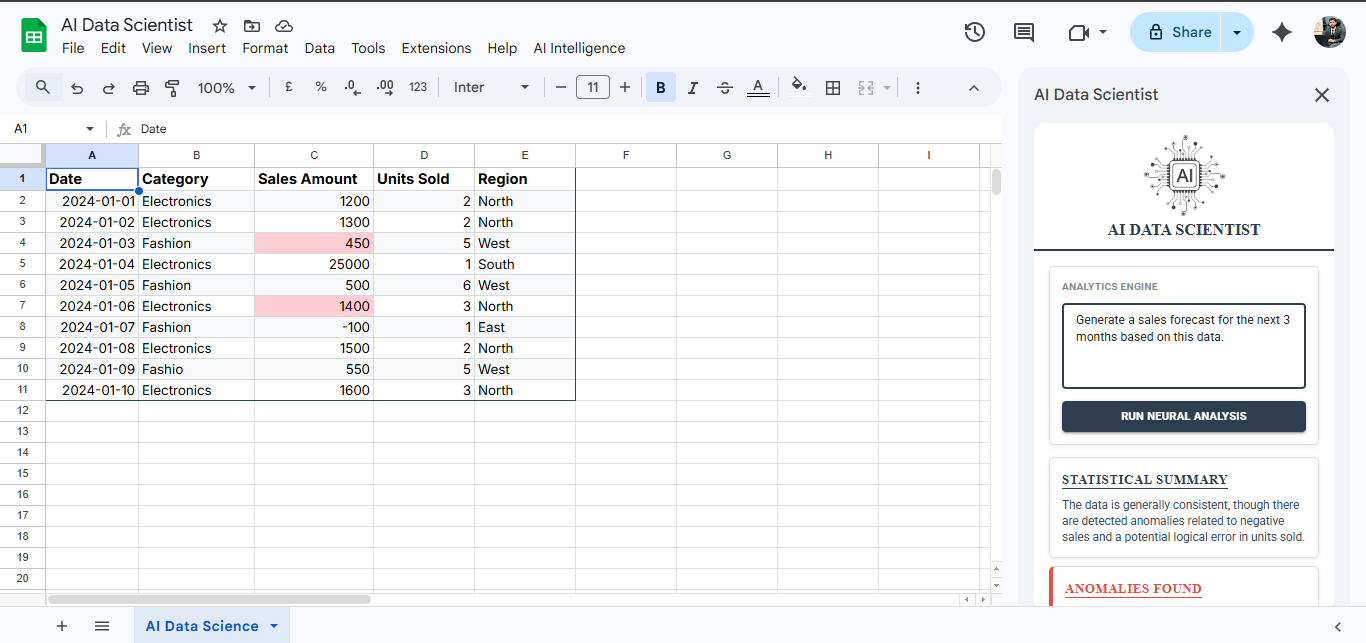Click the RUN NEURAL ANALYSIS button
Screen dimensions: 1366x643
coord(1183,416)
